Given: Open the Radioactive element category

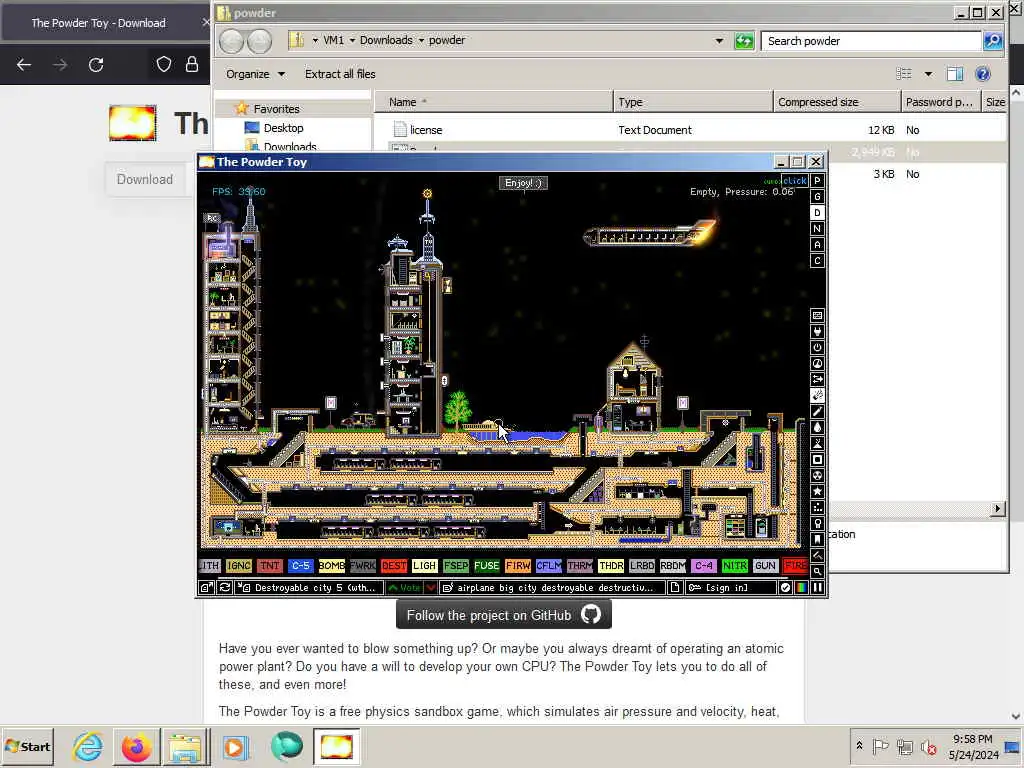Looking at the screenshot, I should pos(817,475).
